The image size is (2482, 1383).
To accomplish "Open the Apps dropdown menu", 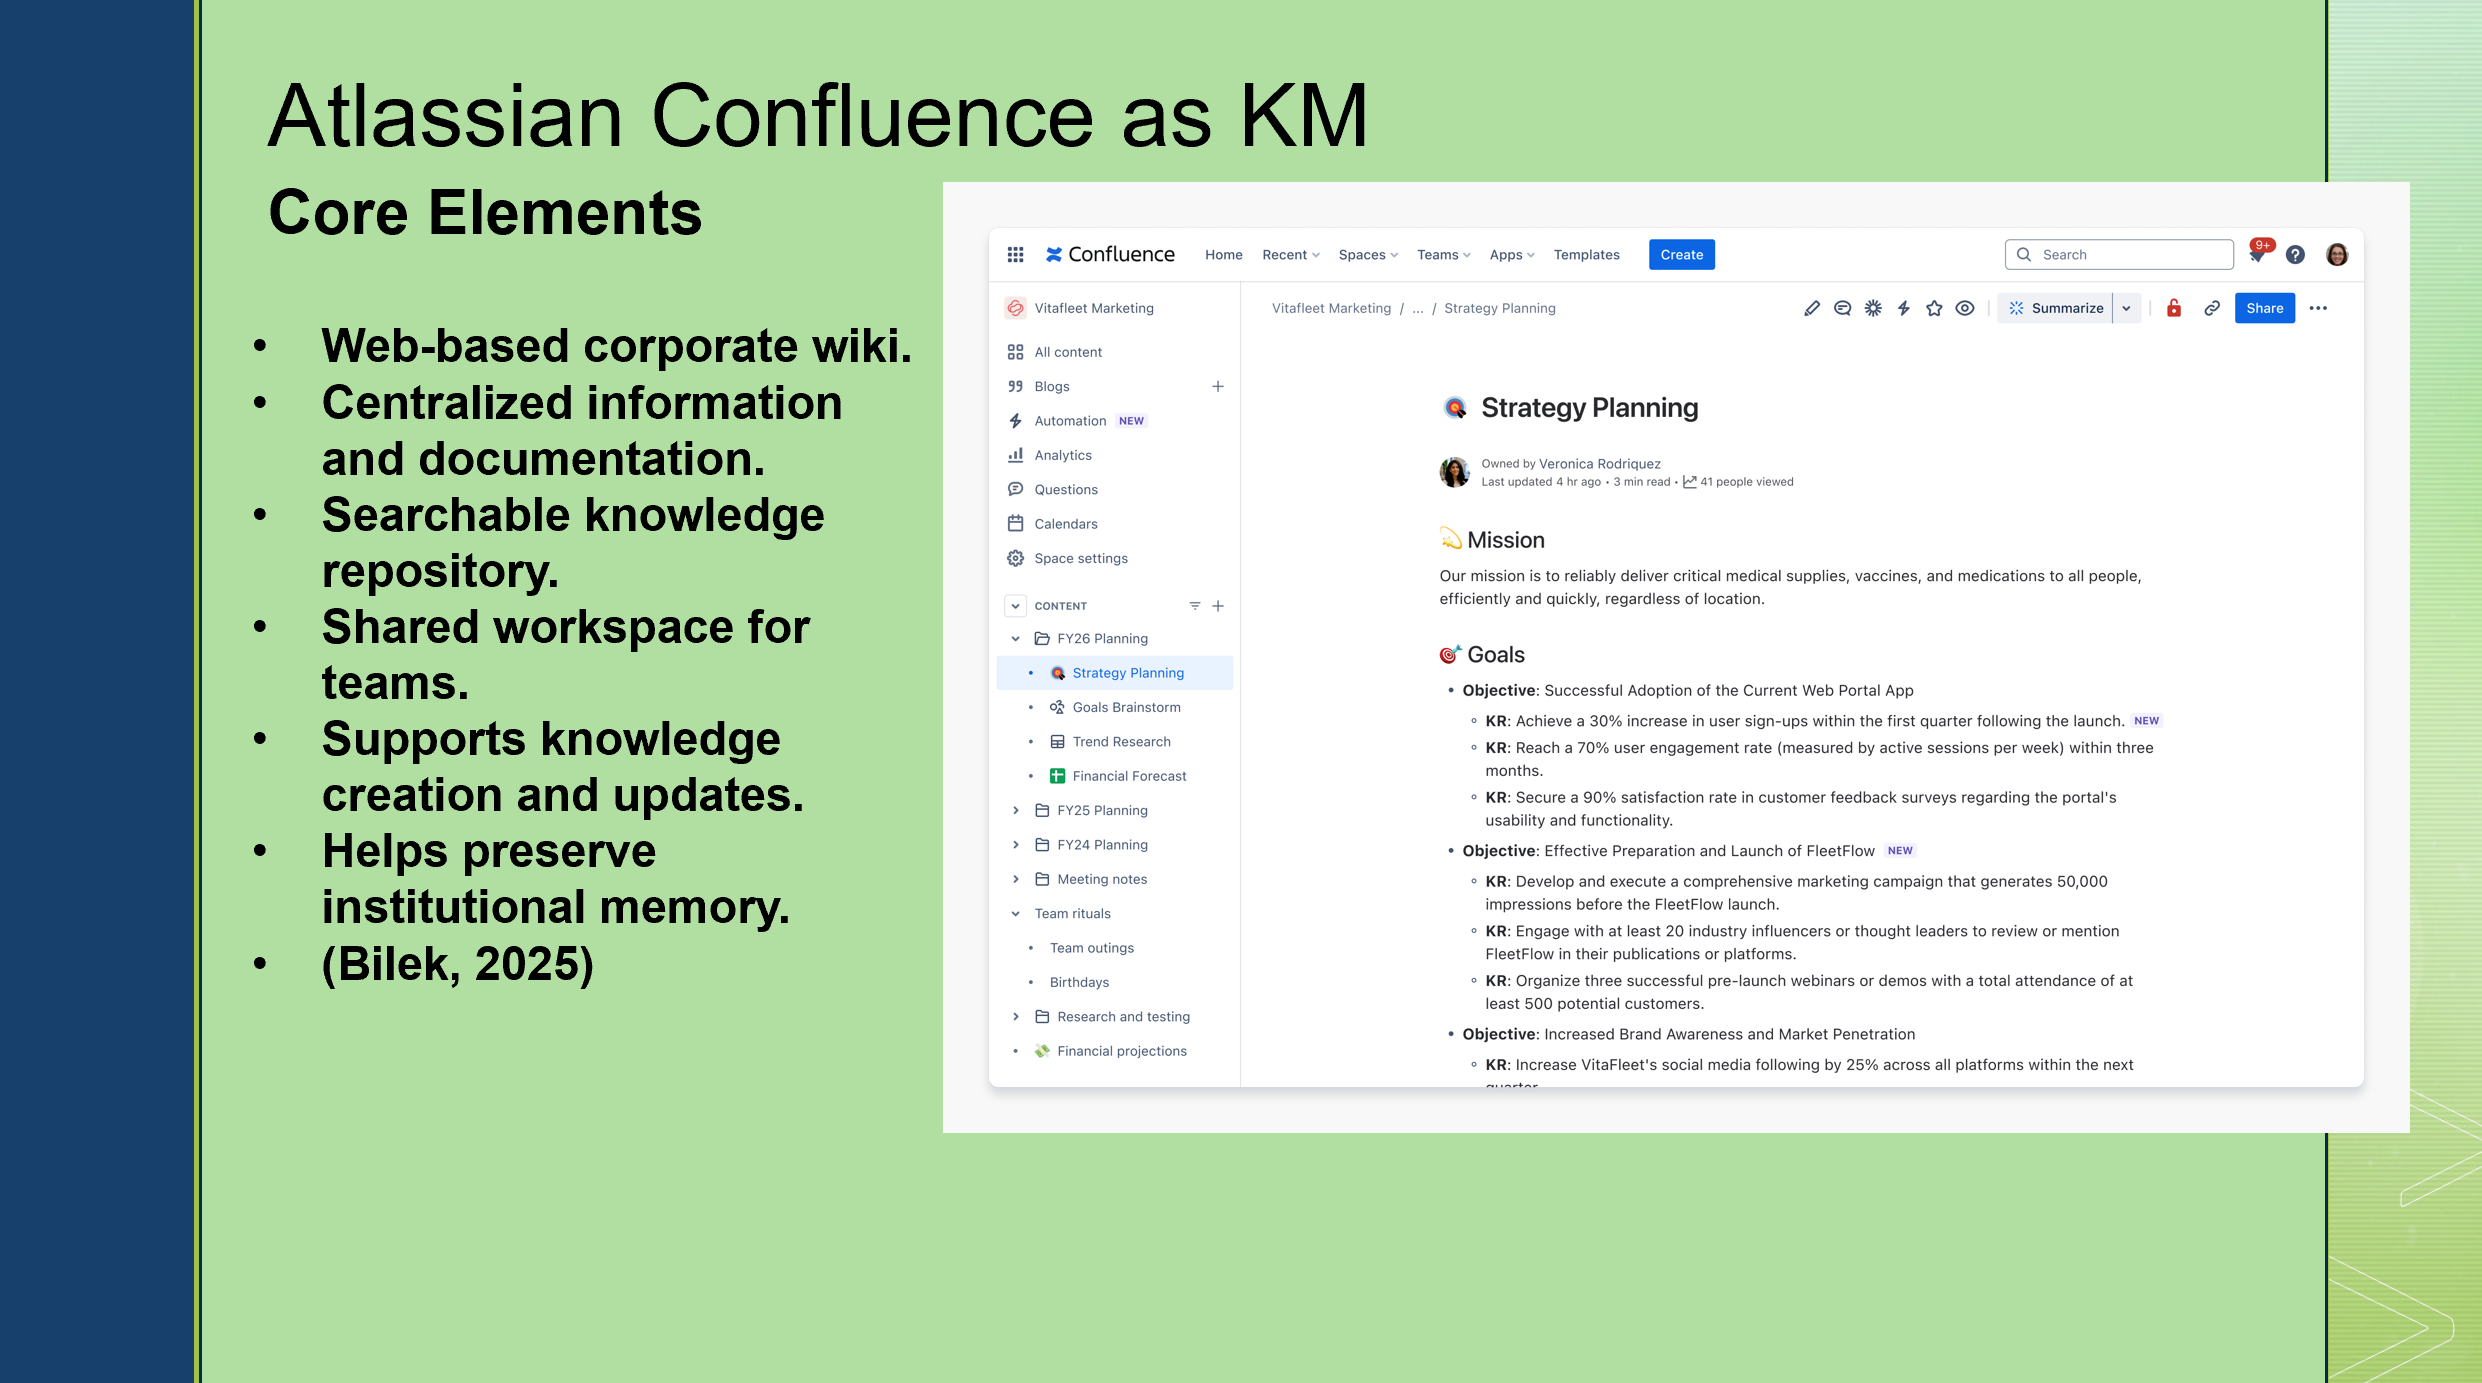I will 1511,255.
